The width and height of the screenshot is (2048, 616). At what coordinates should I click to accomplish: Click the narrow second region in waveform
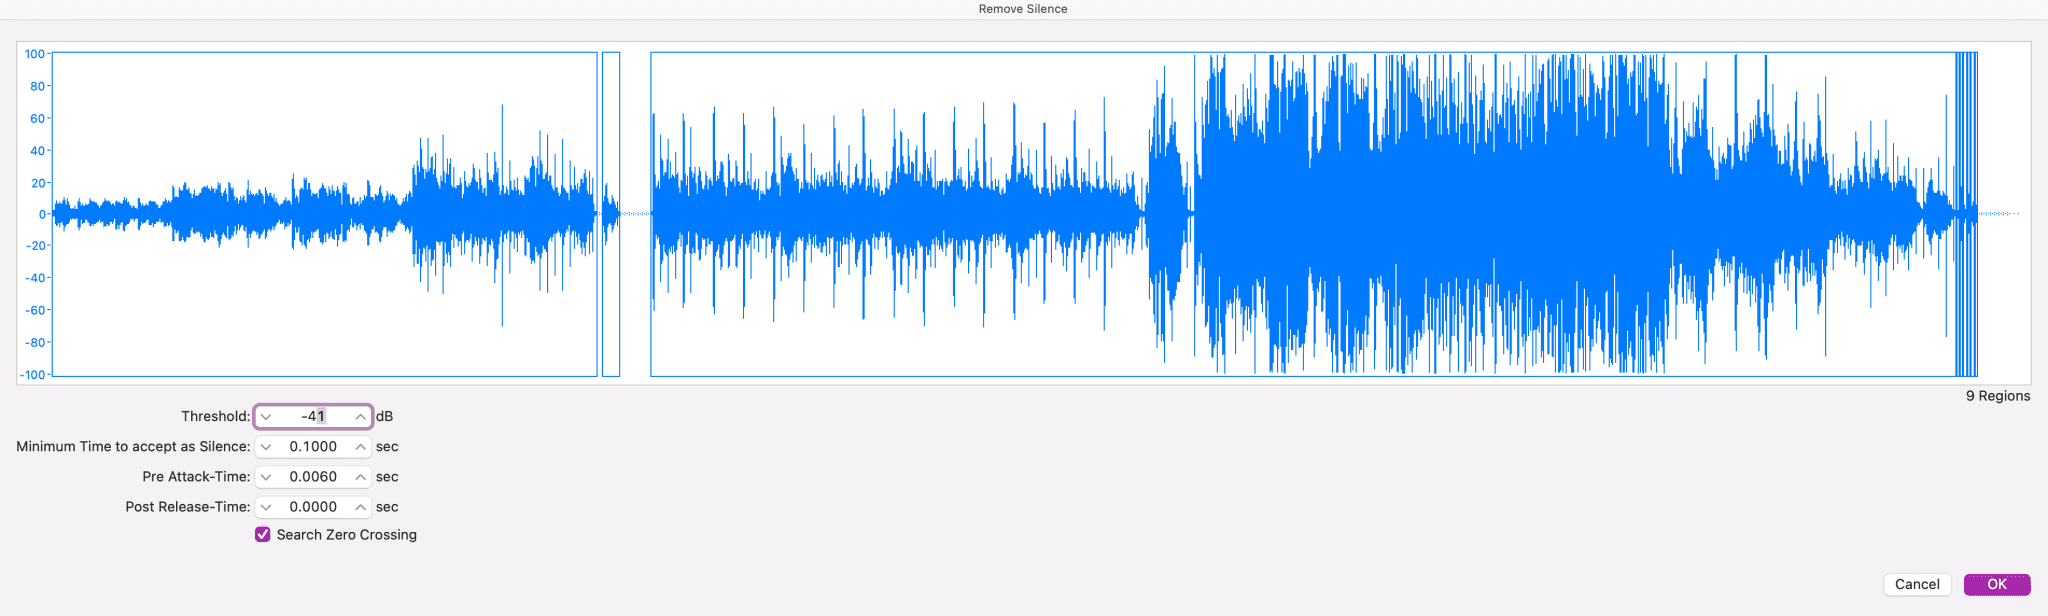611,214
